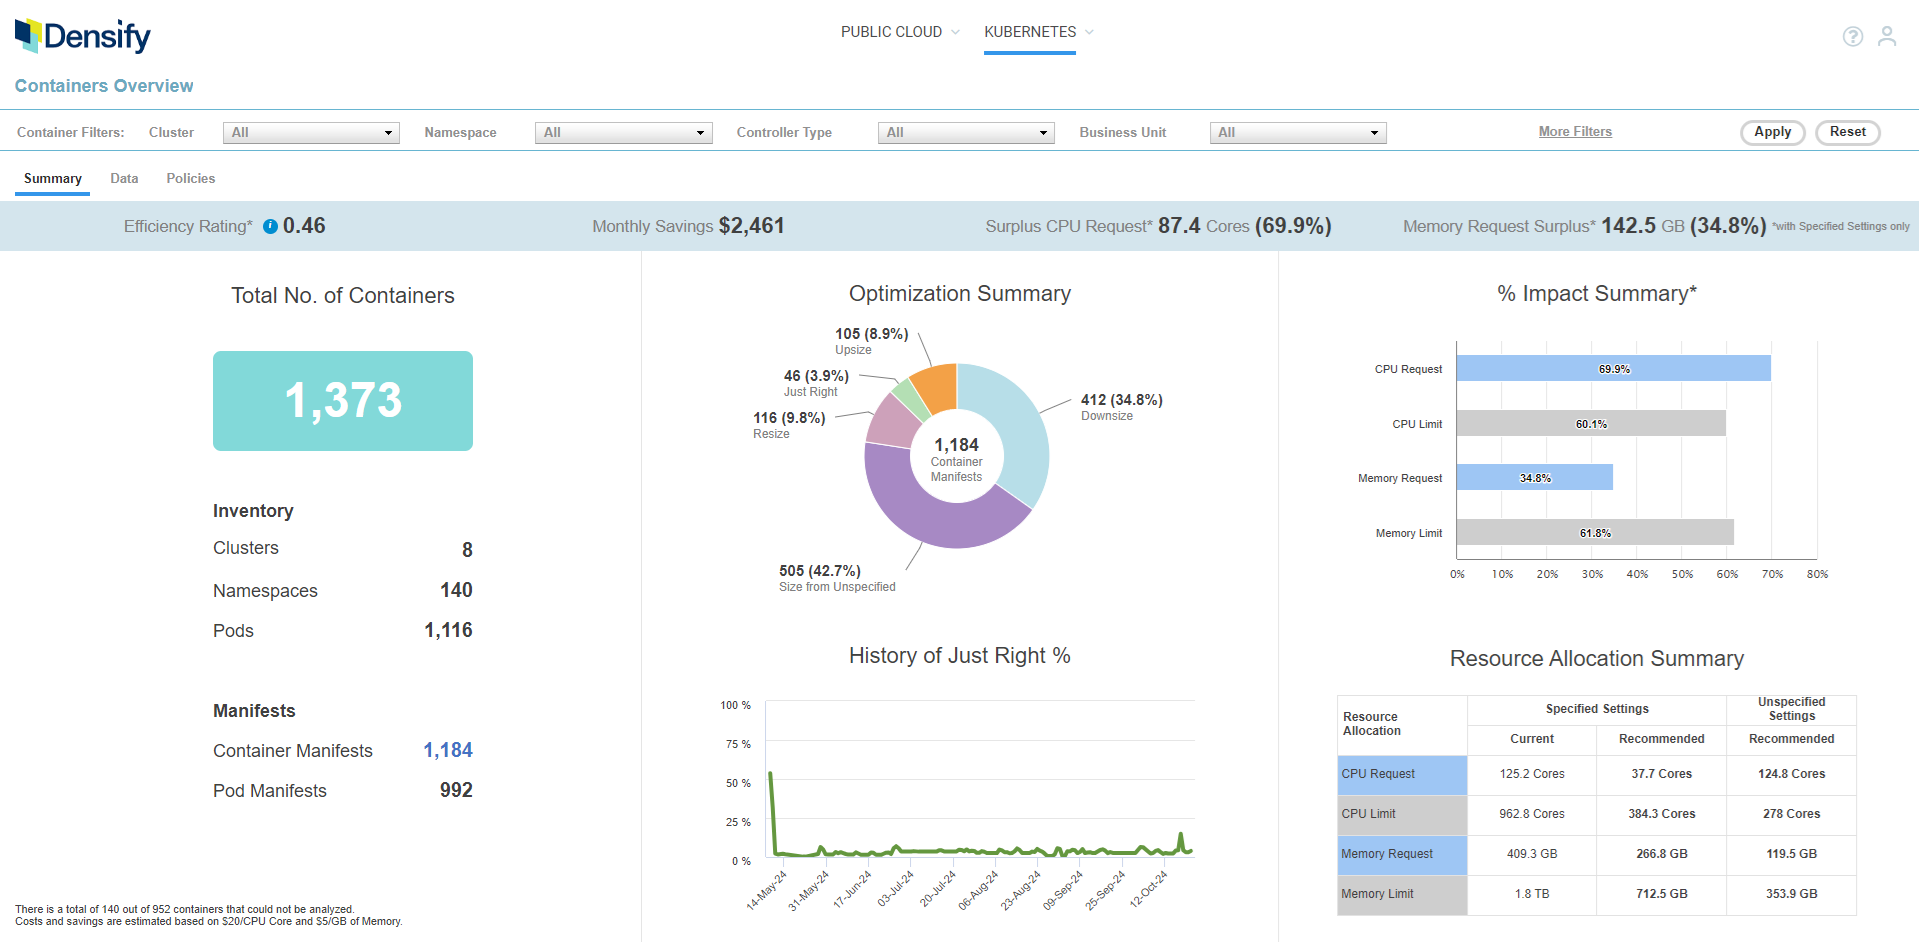Open the Cluster filter dropdown
The height and width of the screenshot is (942, 1919).
click(388, 132)
